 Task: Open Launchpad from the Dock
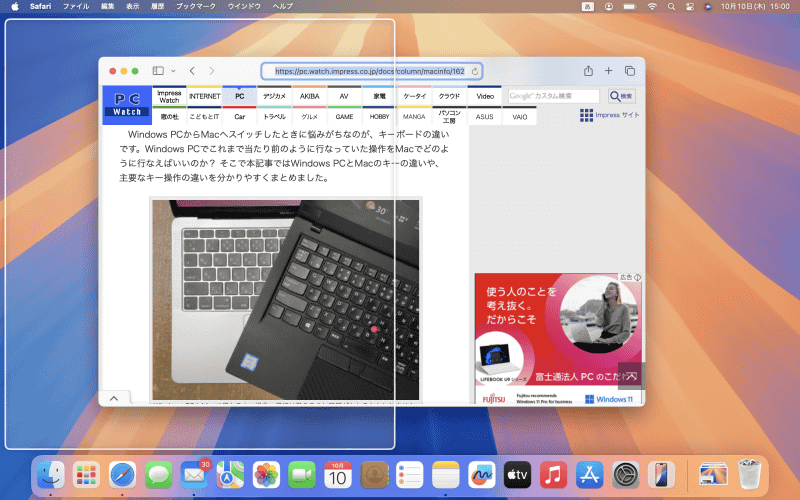86,476
